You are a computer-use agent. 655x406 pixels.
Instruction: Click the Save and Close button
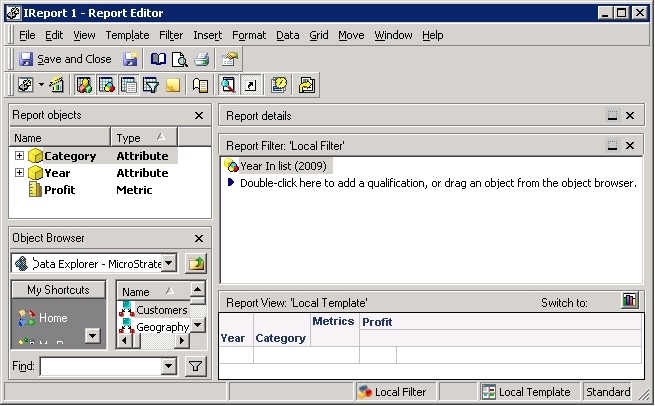click(x=65, y=59)
